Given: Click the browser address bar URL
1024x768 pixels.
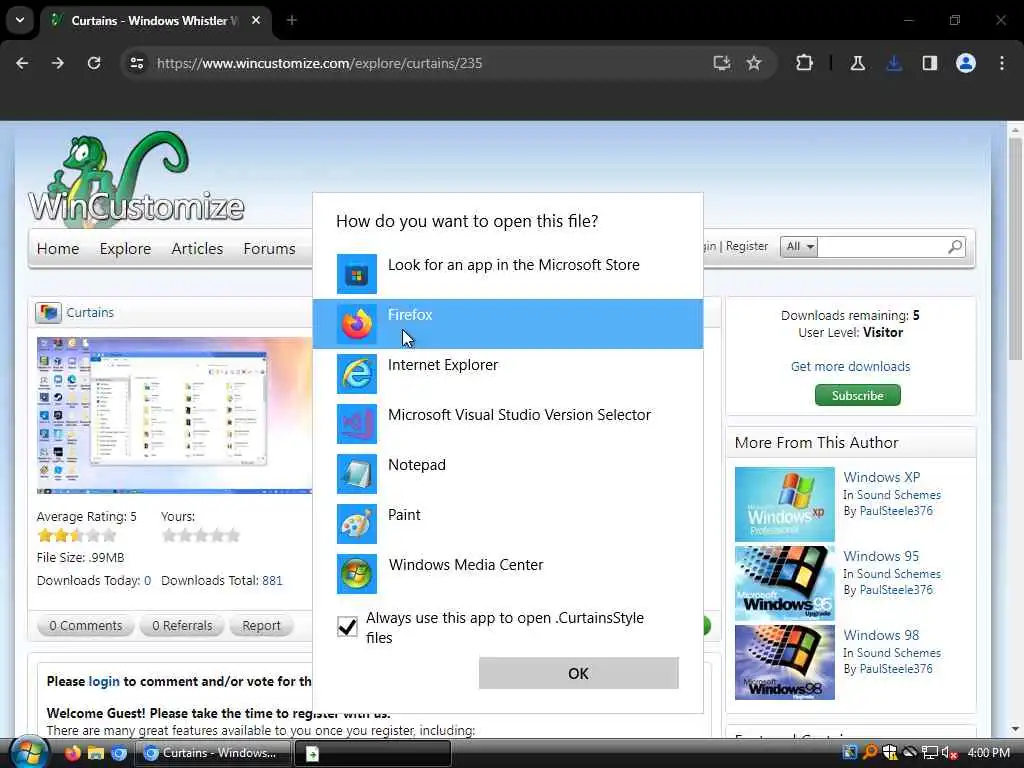Looking at the screenshot, I should coord(319,63).
